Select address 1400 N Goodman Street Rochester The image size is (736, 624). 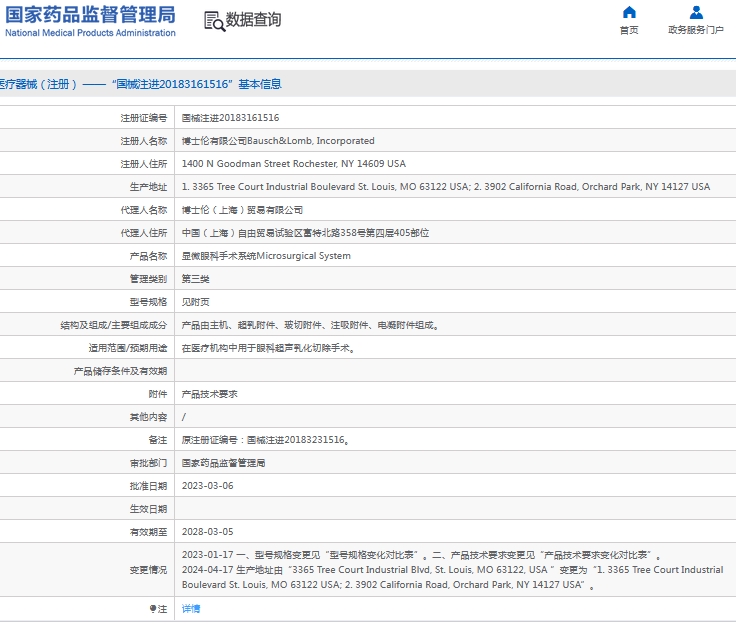coord(294,164)
